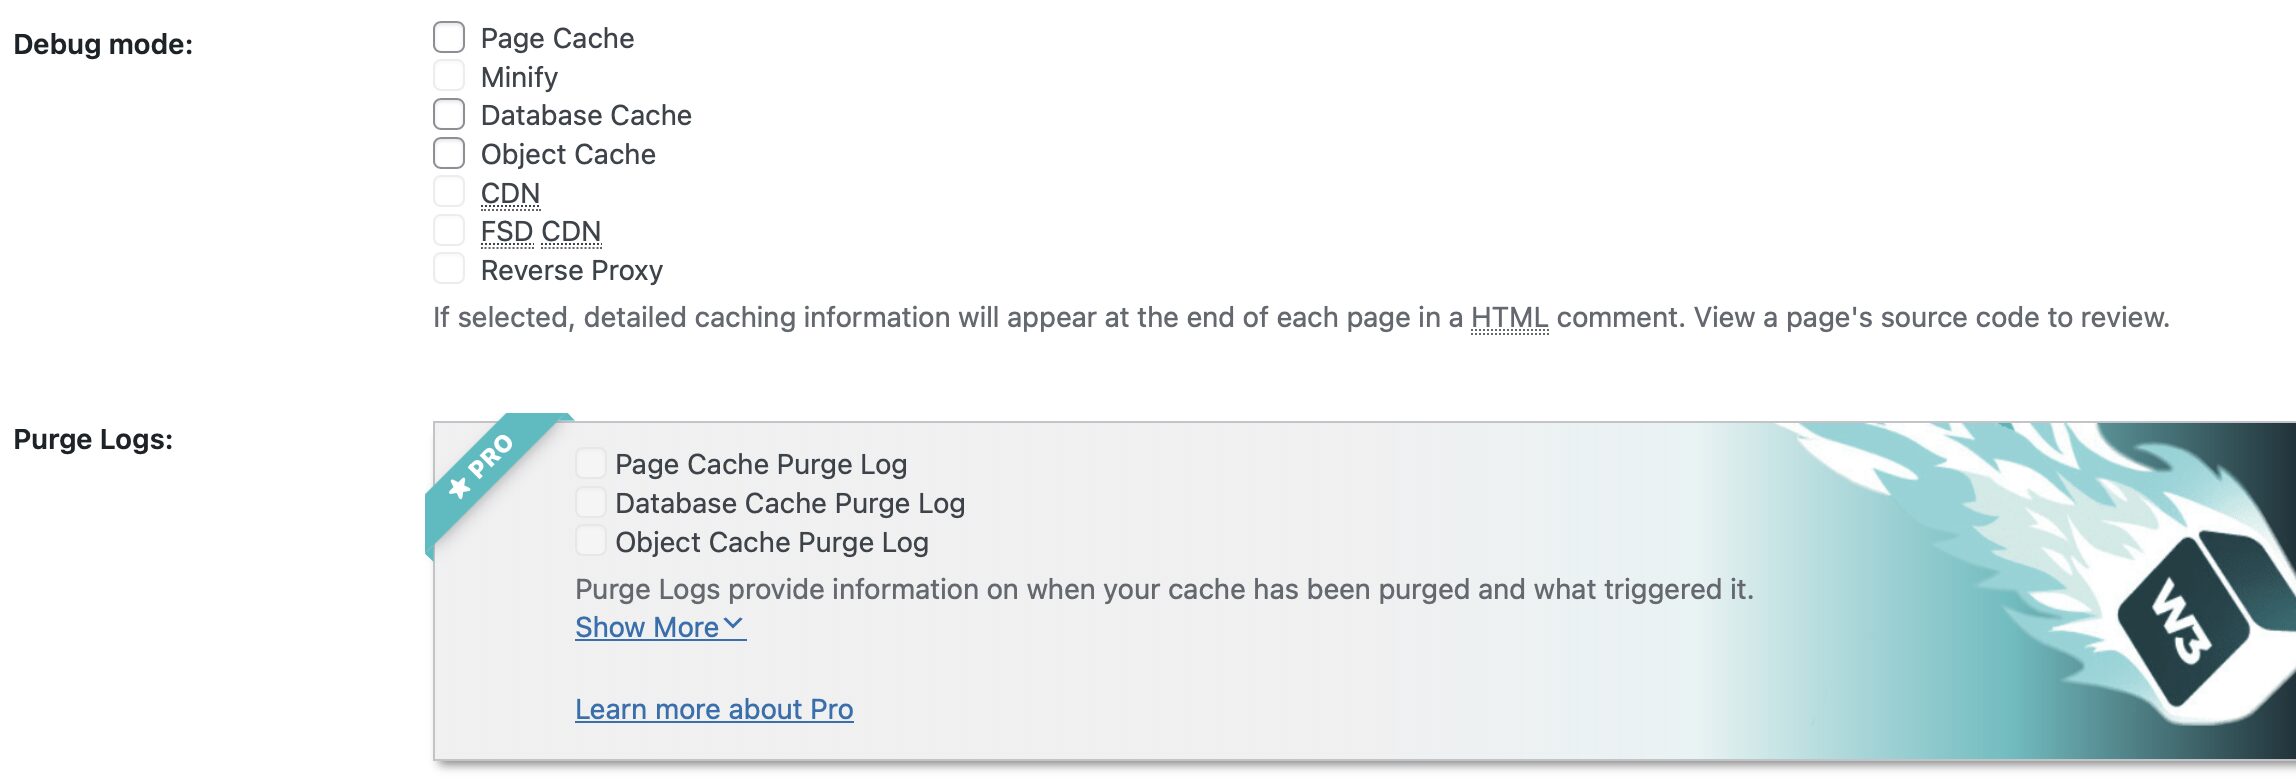Enable Page Cache debug mode checkbox
The width and height of the screenshot is (2296, 784).
(x=449, y=37)
